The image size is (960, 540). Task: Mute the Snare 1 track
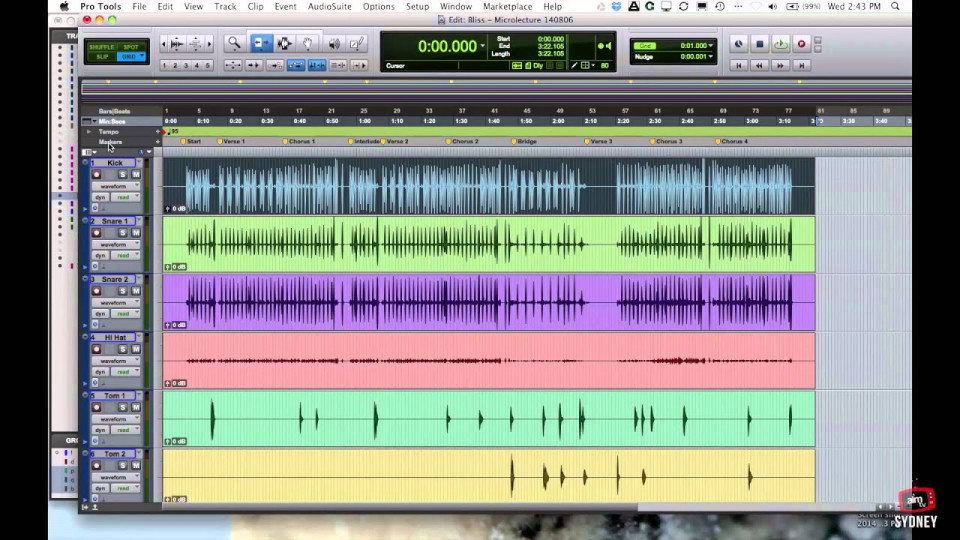click(136, 233)
